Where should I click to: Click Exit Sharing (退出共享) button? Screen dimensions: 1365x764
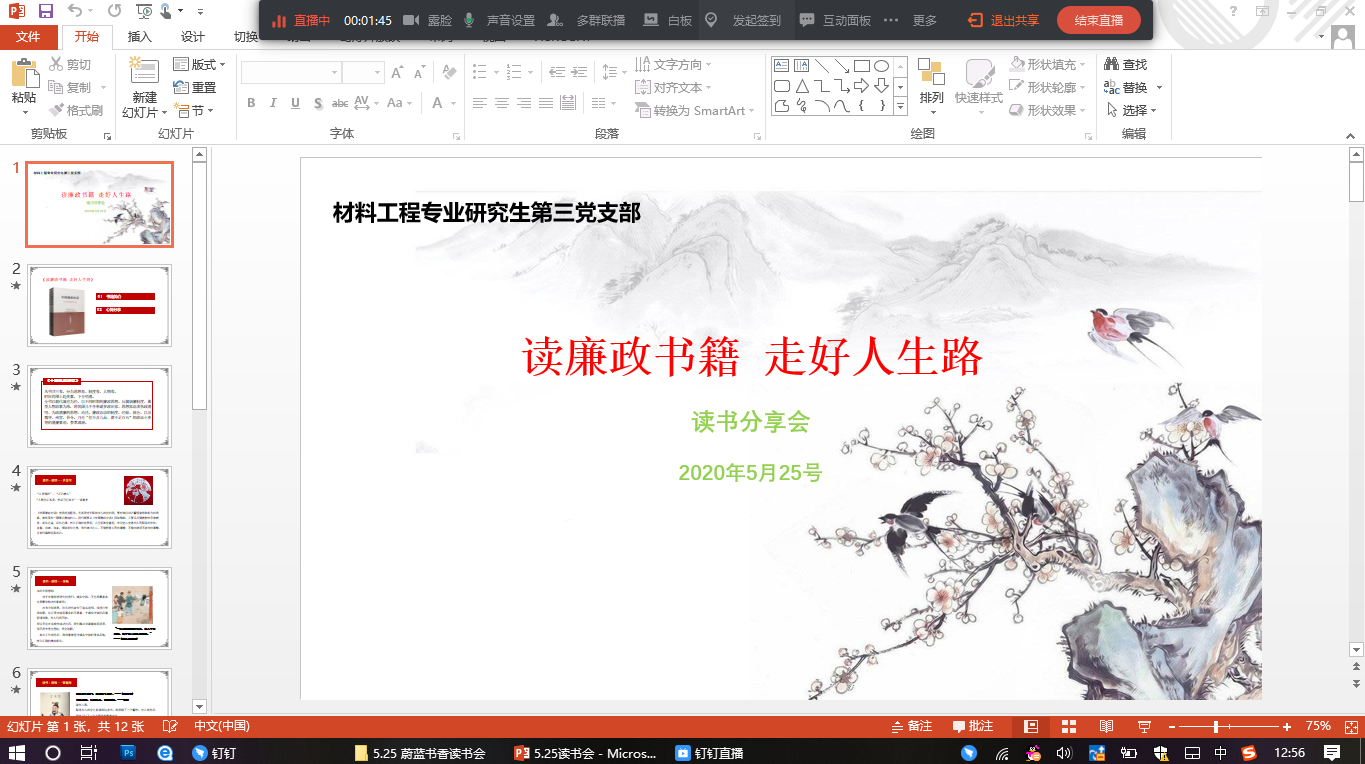[1003, 20]
